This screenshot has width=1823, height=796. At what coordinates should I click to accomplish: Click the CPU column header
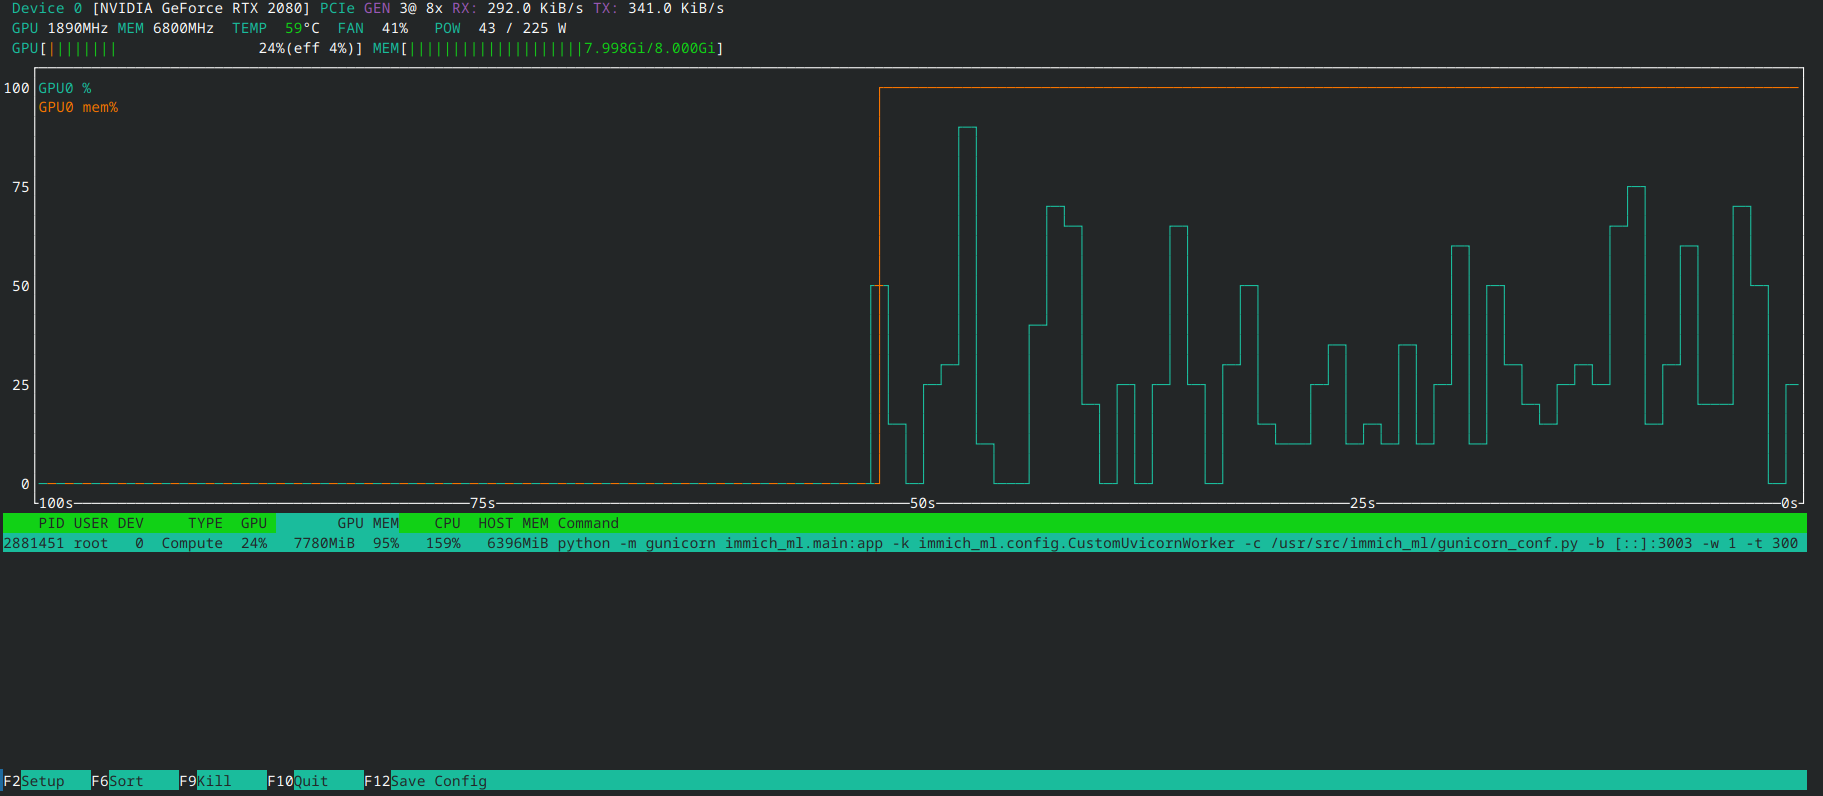pos(447,523)
